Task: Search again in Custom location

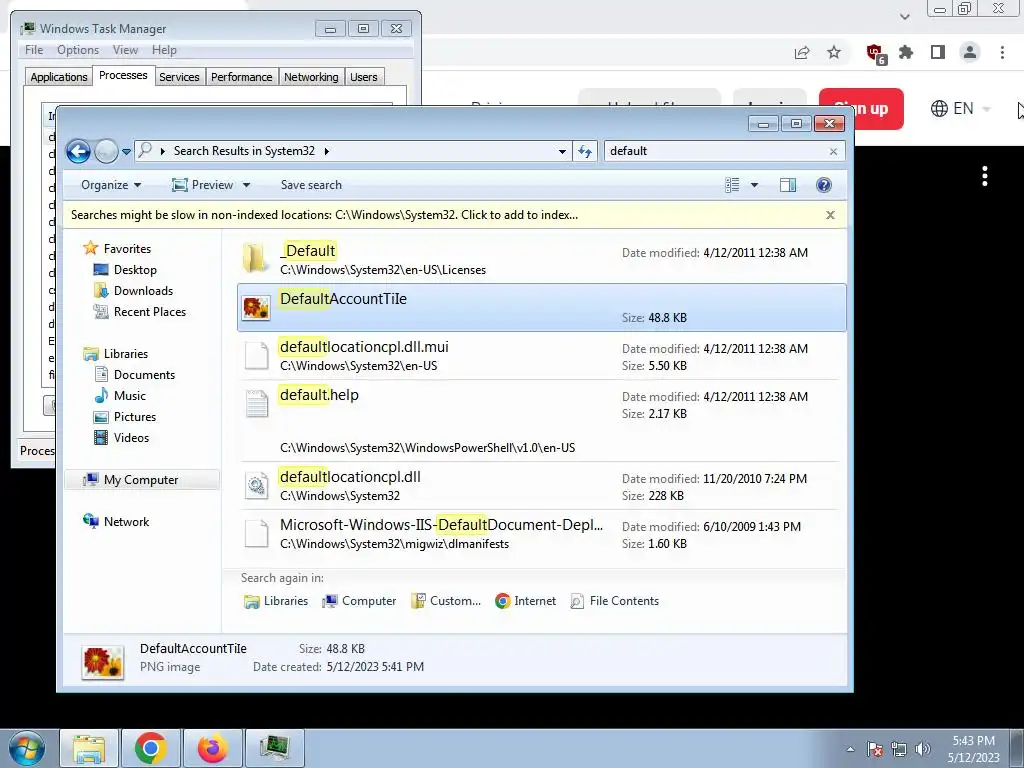Action: [x=446, y=601]
